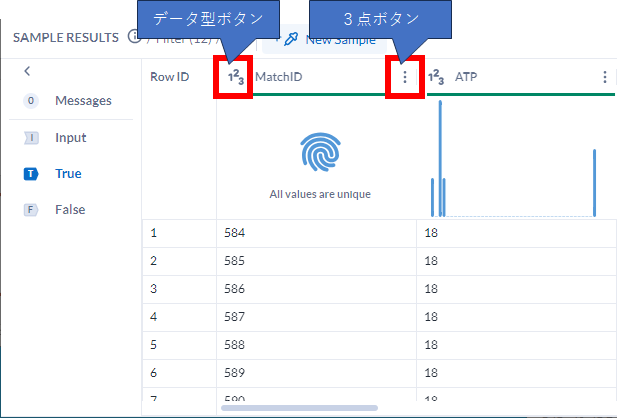Viewport: 617px width, 418px height.
Task: Select the Messages tab
Action: coord(83,101)
